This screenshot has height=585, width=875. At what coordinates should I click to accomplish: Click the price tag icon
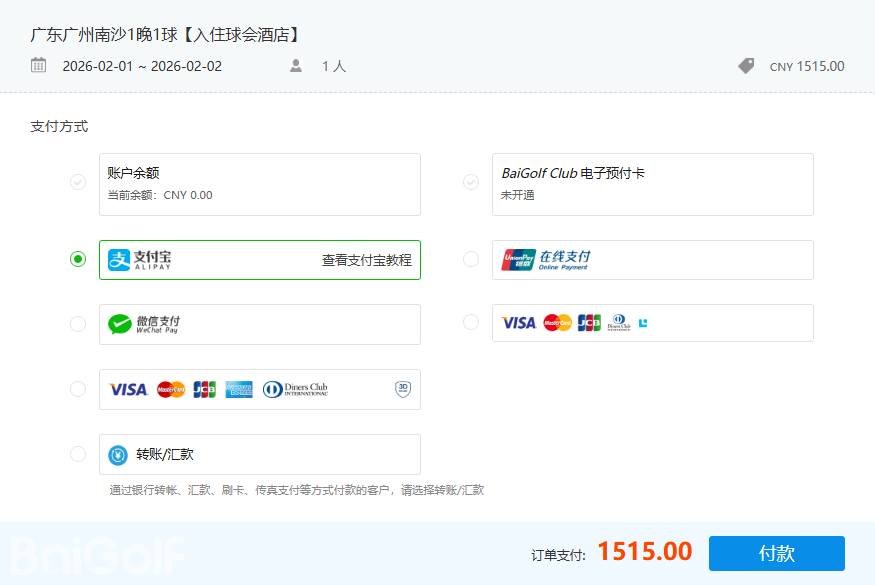(x=746, y=66)
